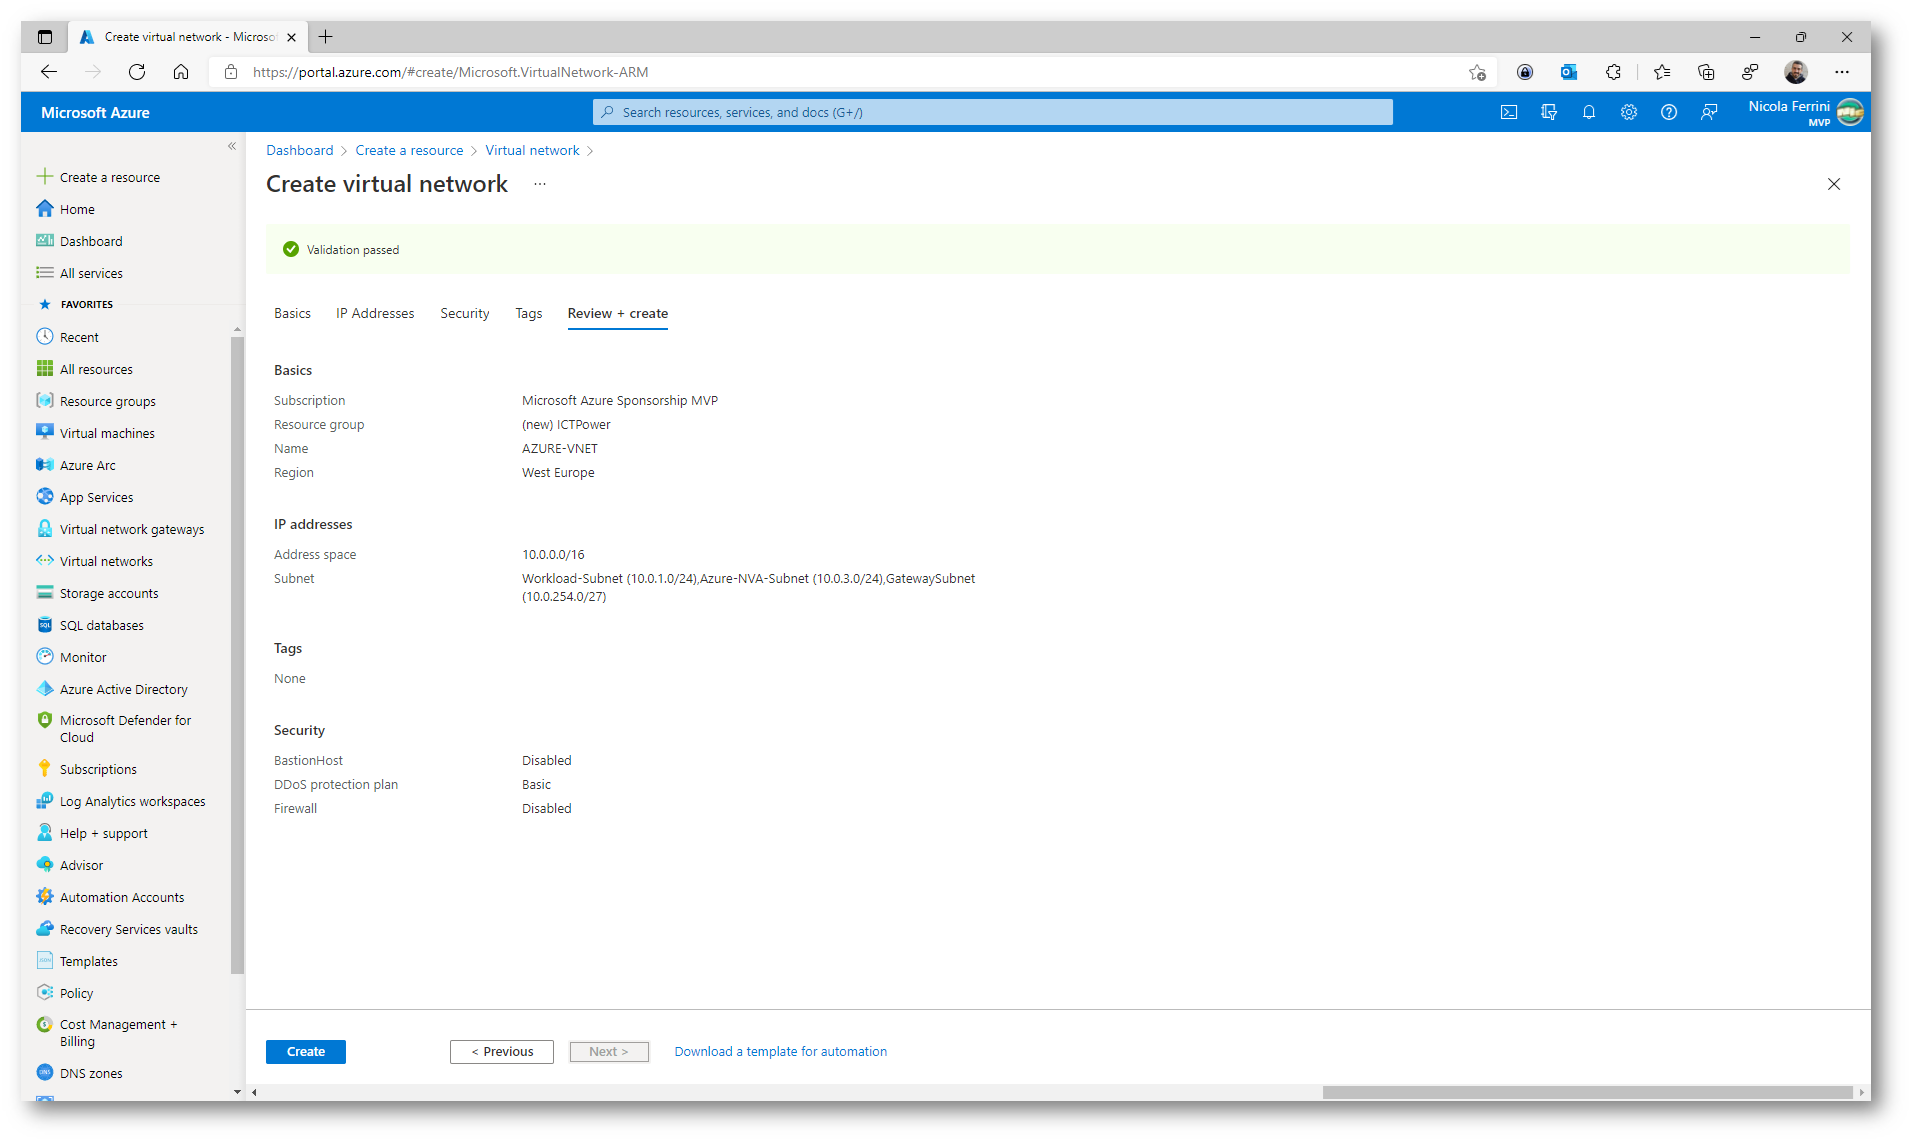
Task: Collapse the left sidebar with chevron
Action: pos(232,146)
